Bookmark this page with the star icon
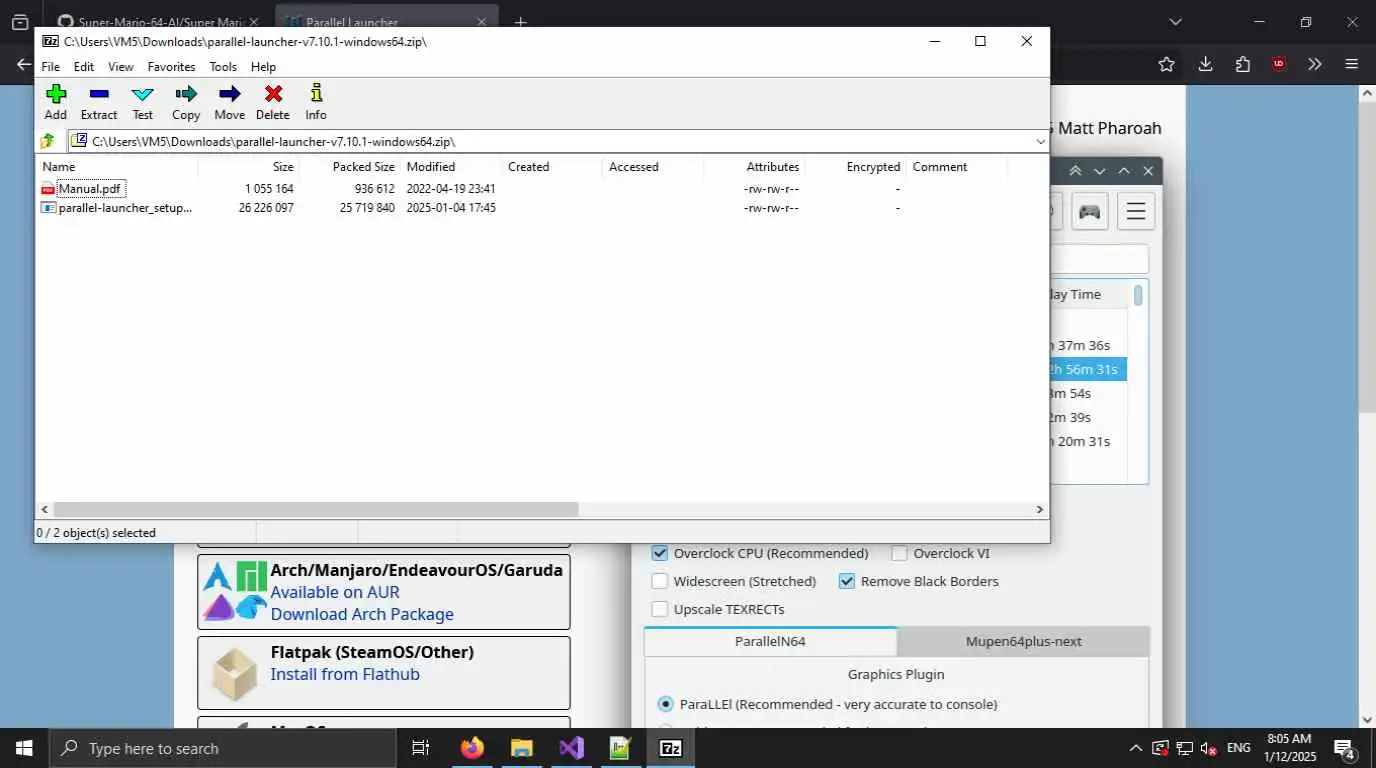This screenshot has width=1376, height=768. tap(1166, 64)
